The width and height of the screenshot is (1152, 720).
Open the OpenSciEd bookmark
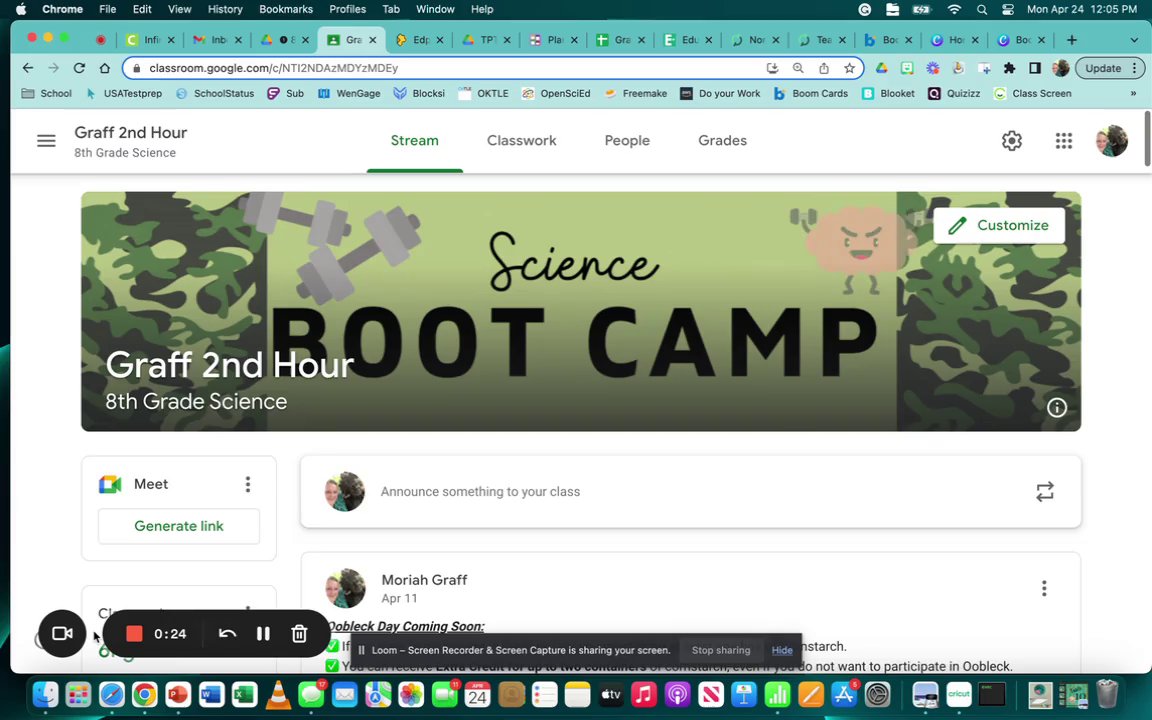click(x=556, y=93)
